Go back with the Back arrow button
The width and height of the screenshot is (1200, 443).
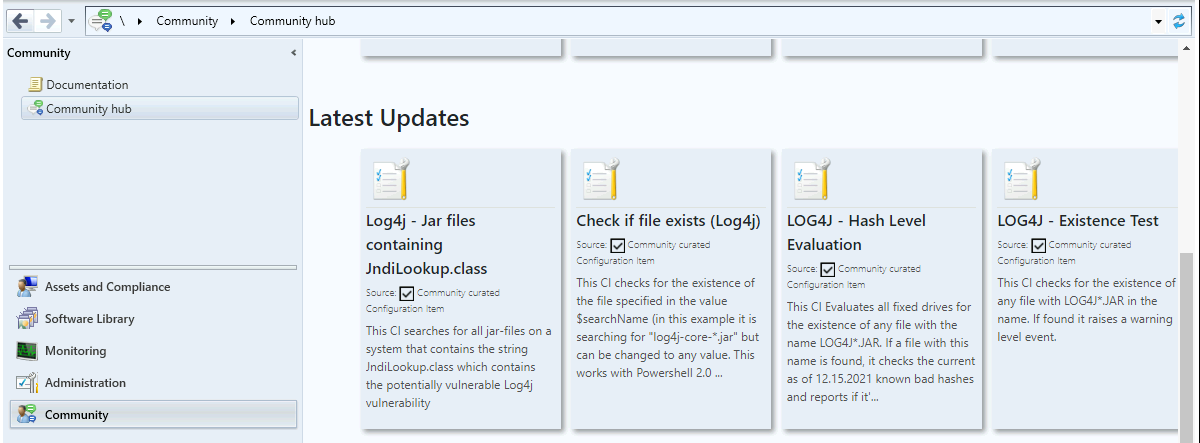(21, 20)
